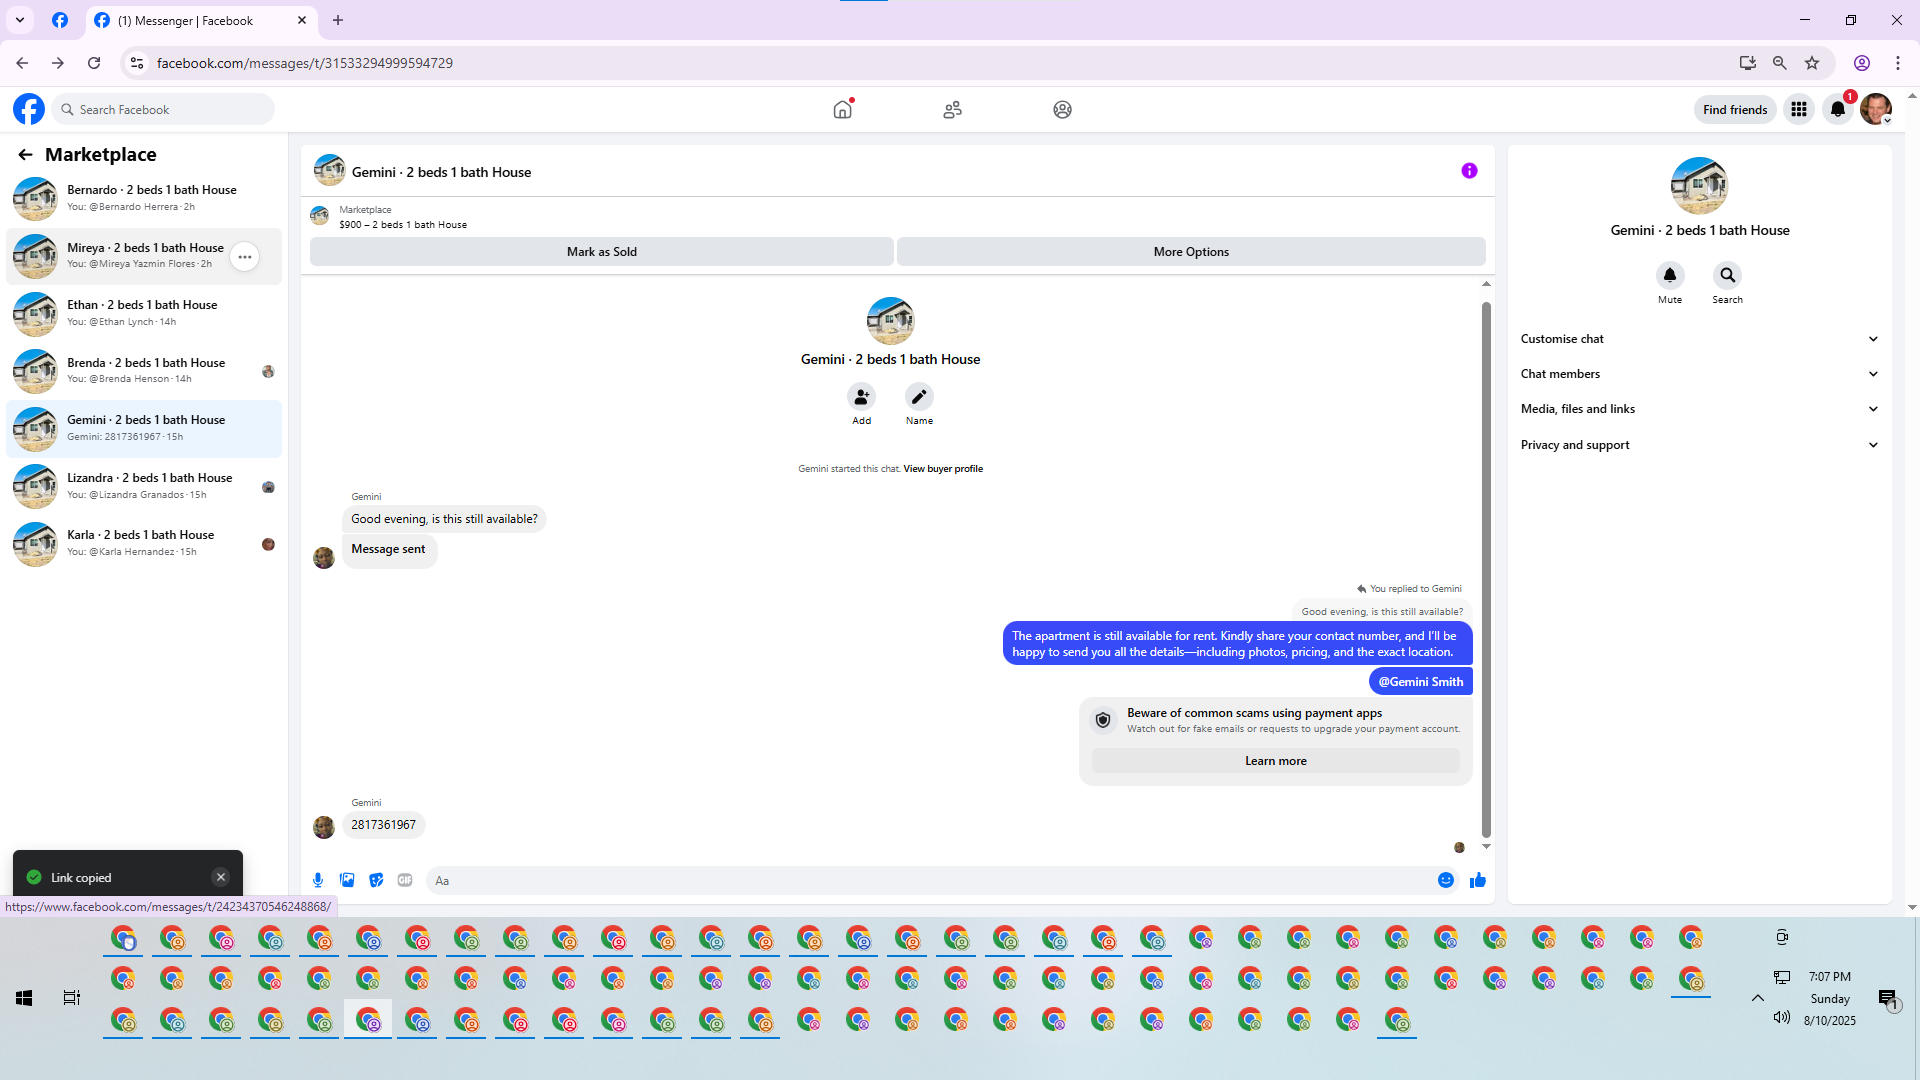Open the sticker picker icon
Viewport: 1920px width, 1080px height.
click(x=376, y=880)
